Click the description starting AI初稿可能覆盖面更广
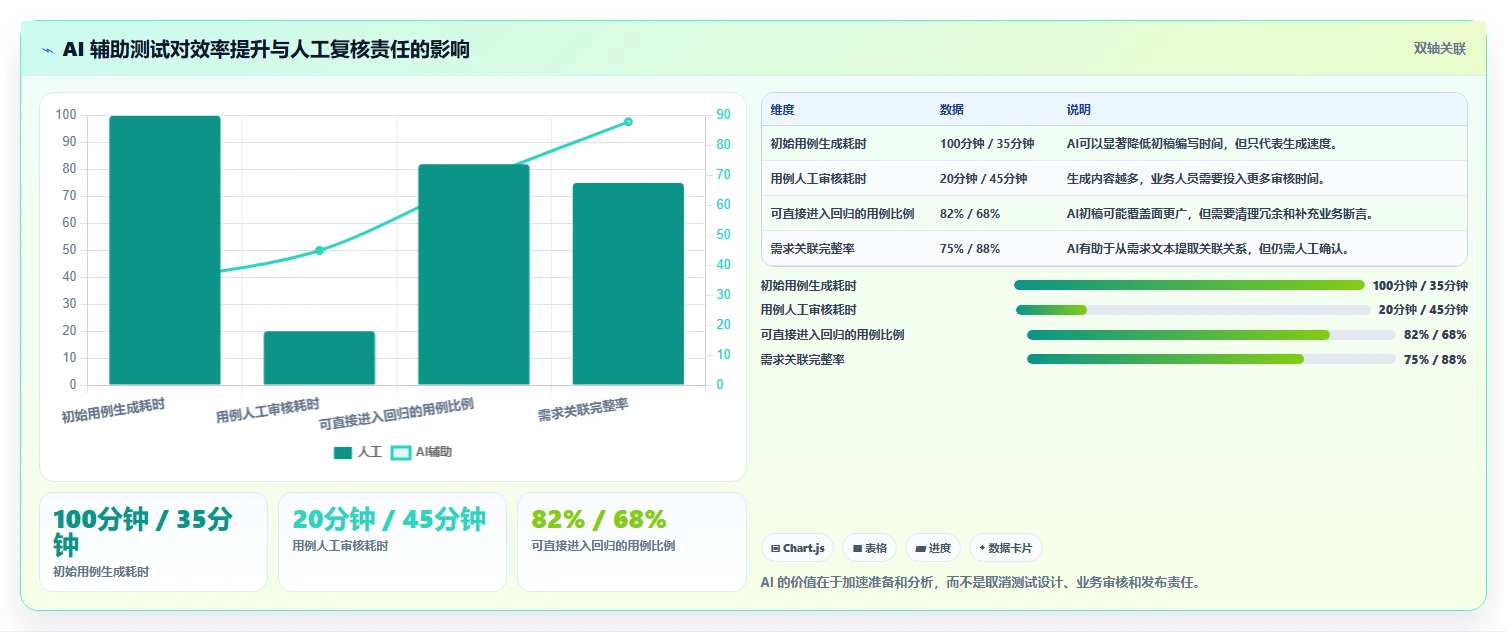The height and width of the screenshot is (632, 1507). 1220,214
